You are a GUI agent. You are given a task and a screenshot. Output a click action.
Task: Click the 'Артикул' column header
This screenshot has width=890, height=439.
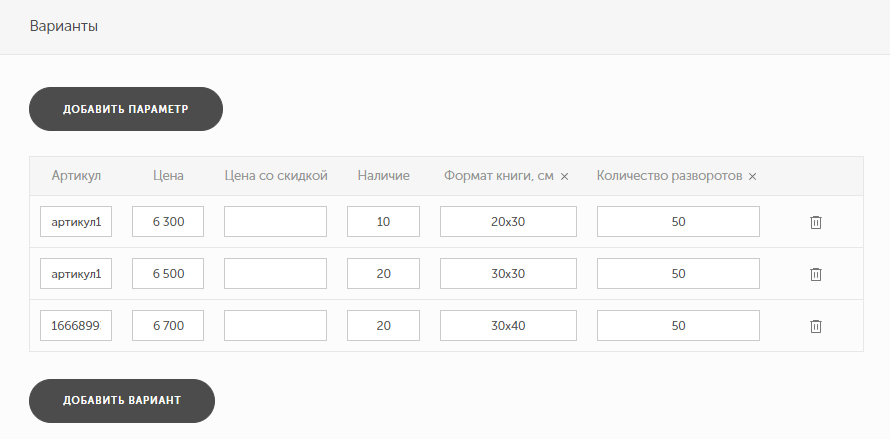pyautogui.click(x=76, y=176)
